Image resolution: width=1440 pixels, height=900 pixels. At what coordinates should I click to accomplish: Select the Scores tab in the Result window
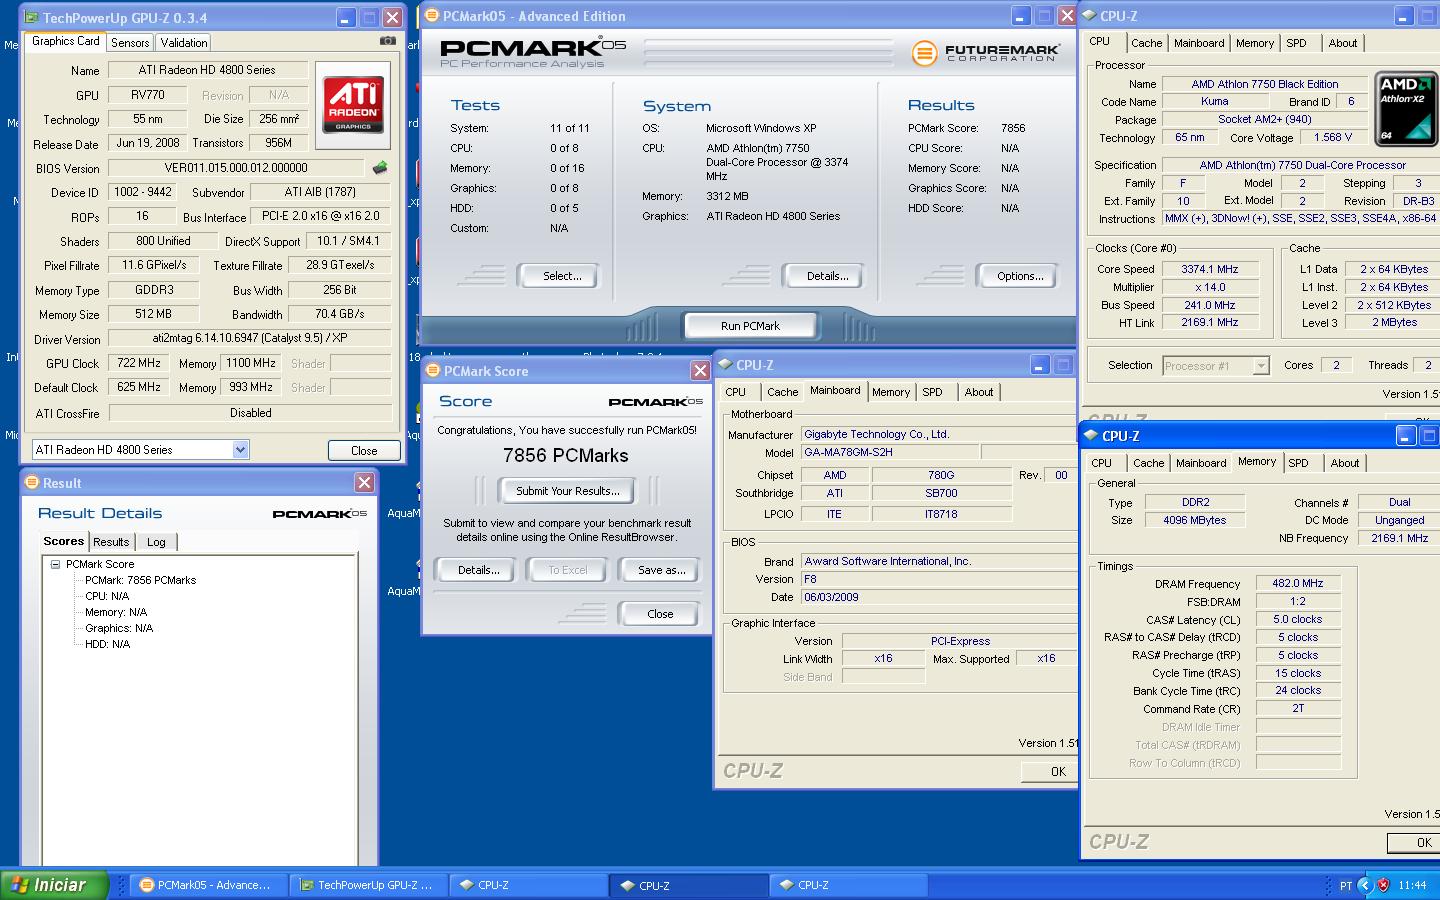coord(64,541)
